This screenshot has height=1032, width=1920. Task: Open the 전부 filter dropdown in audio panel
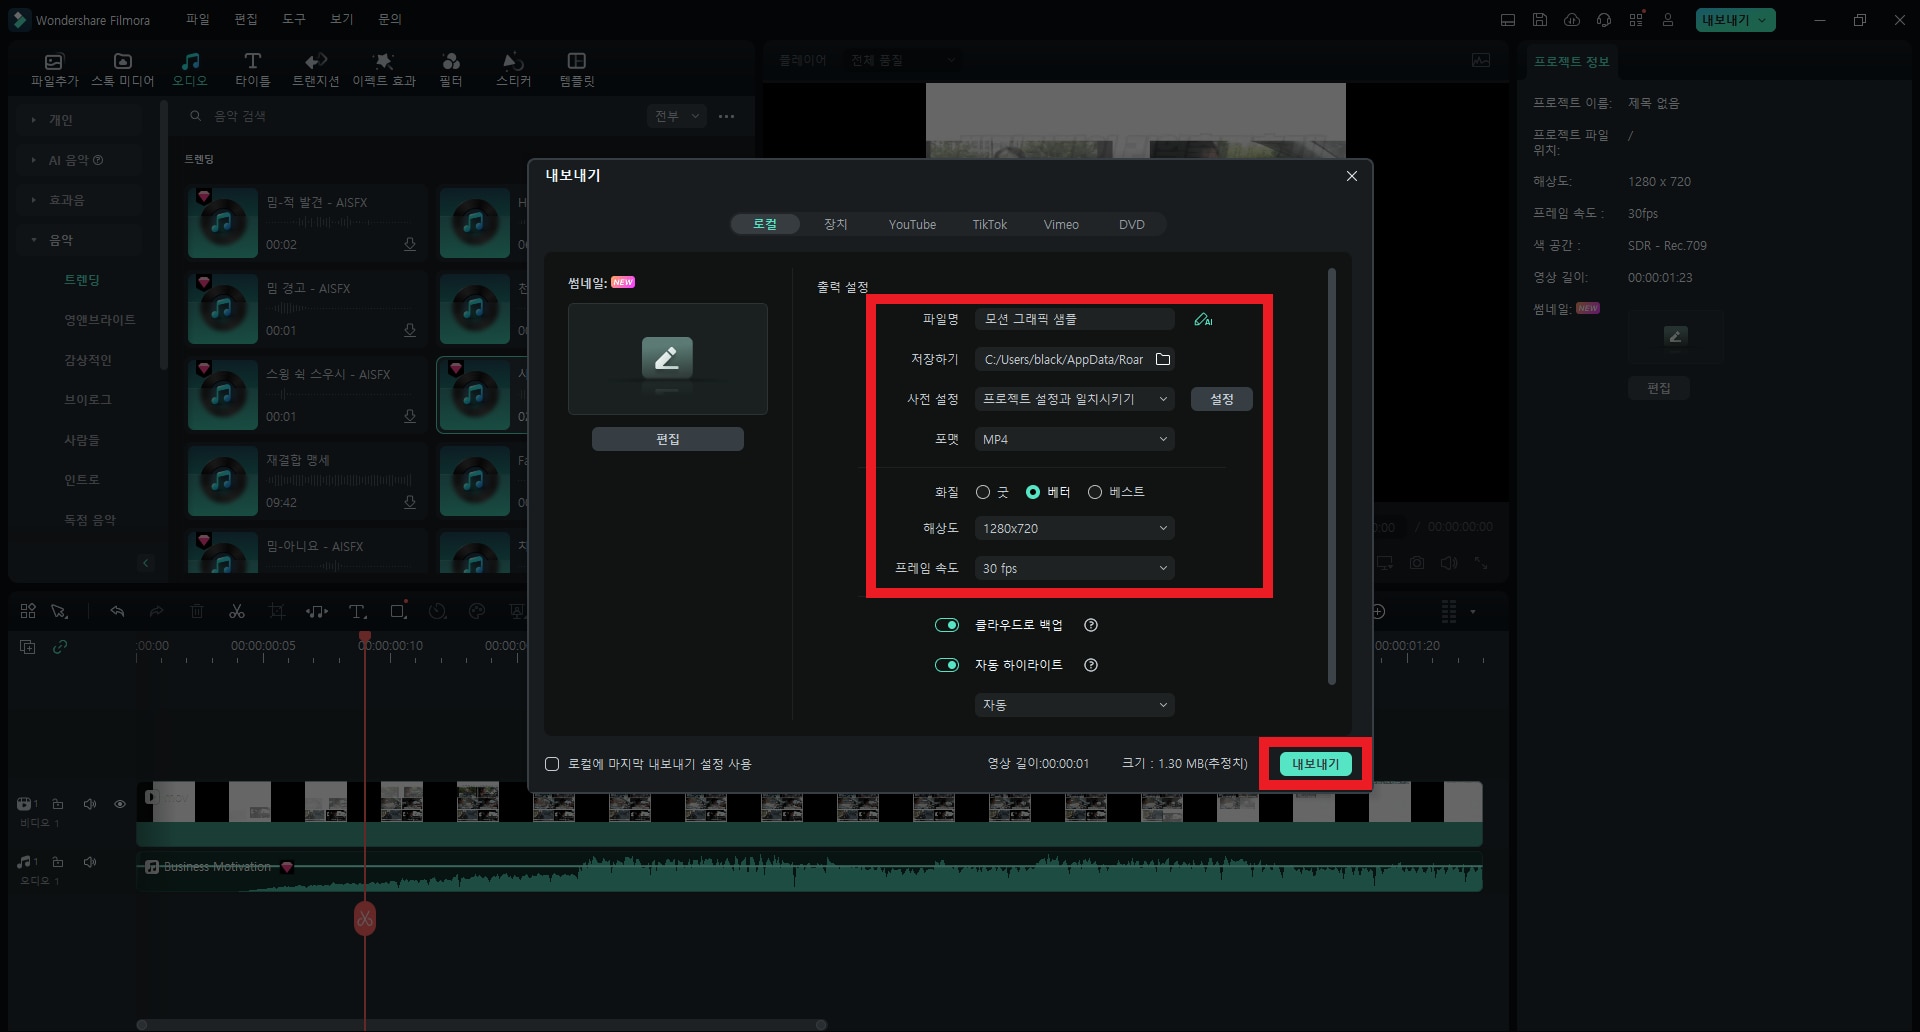(677, 116)
